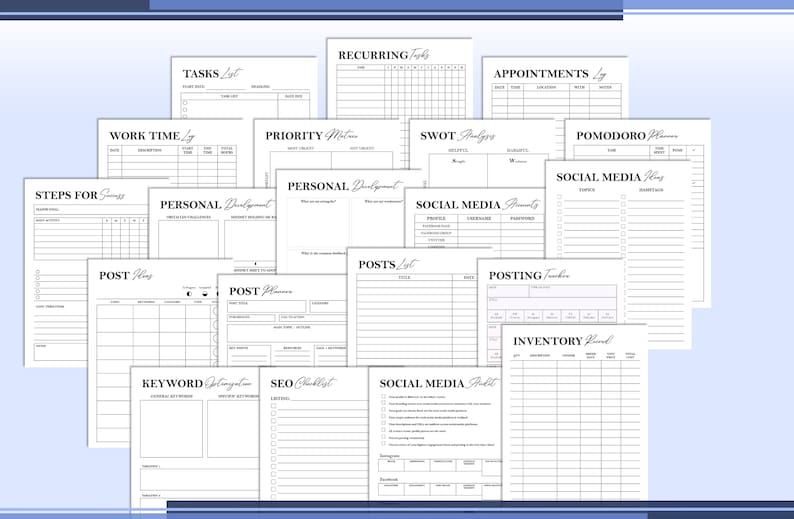
Task: Click the LISTING field label on SEO Checklist
Action: (280, 398)
